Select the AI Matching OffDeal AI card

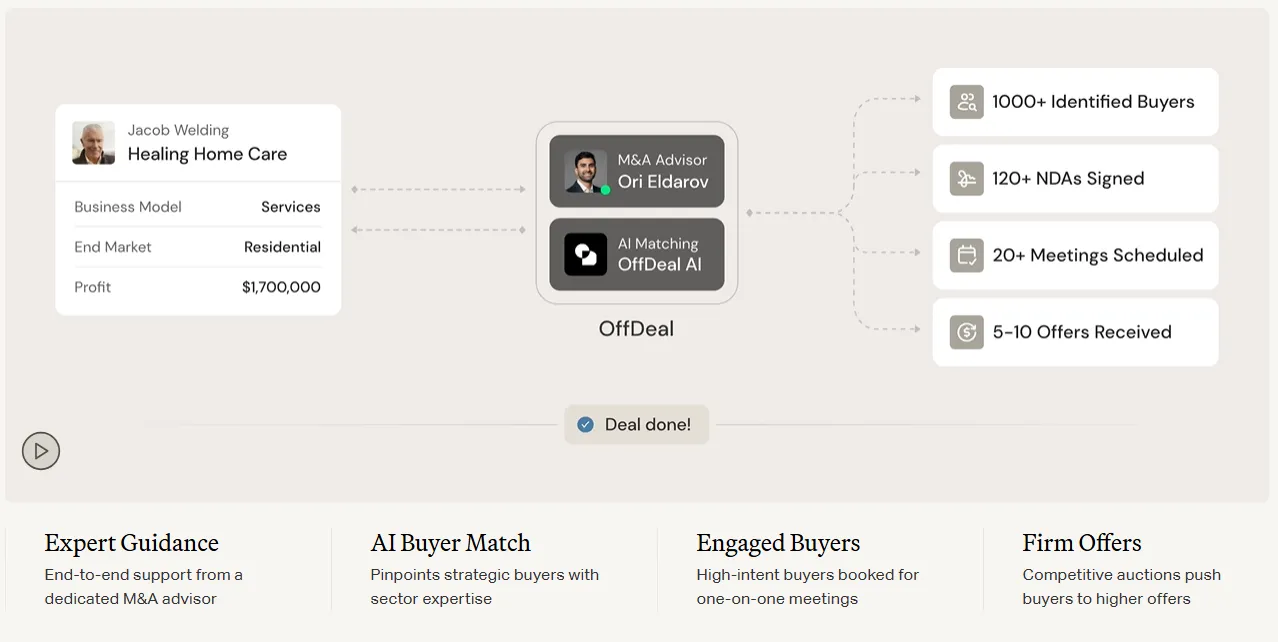point(637,255)
